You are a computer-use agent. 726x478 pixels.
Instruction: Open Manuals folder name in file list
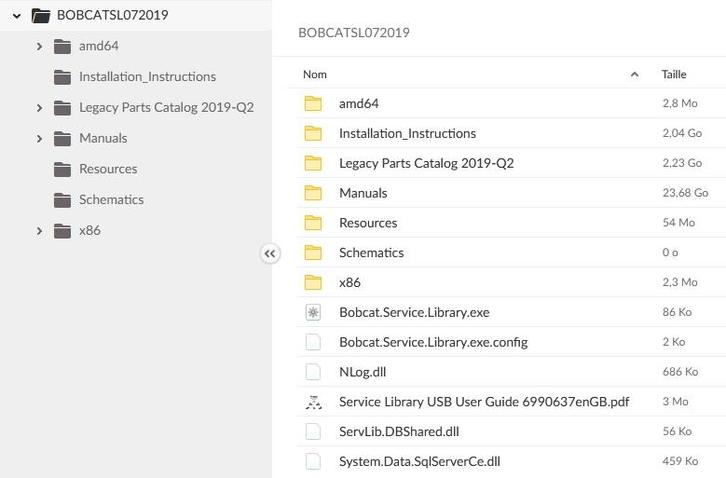tap(363, 193)
